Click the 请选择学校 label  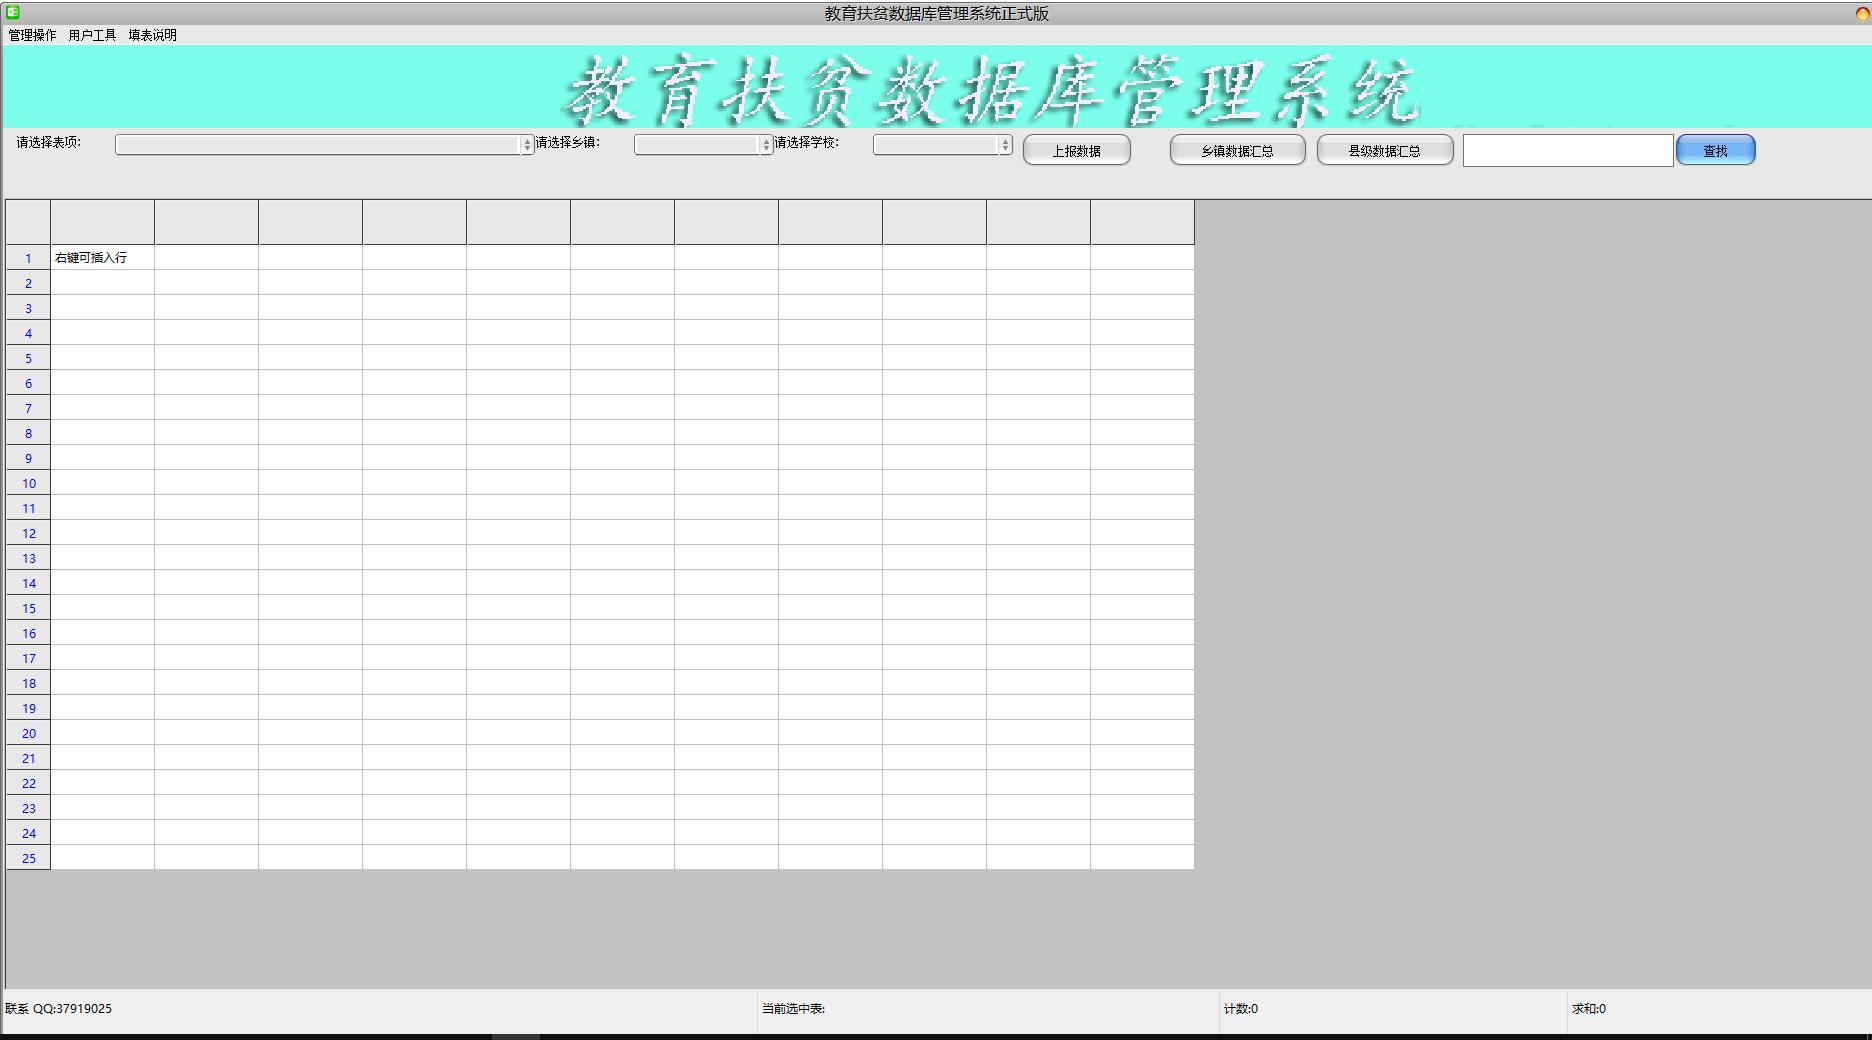(807, 142)
